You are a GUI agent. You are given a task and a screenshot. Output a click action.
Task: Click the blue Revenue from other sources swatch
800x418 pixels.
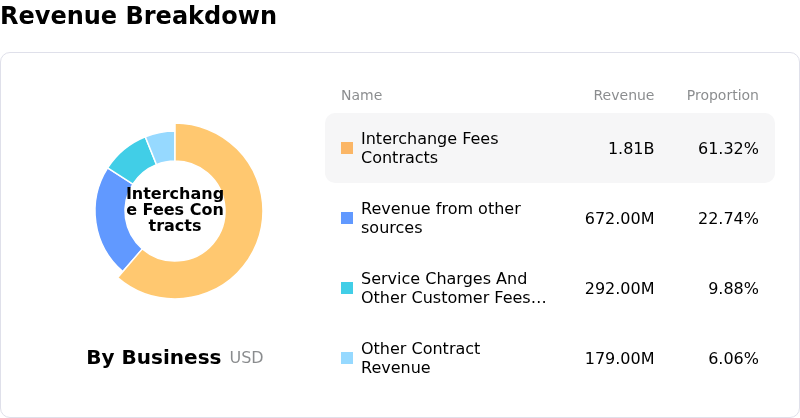[x=347, y=218]
